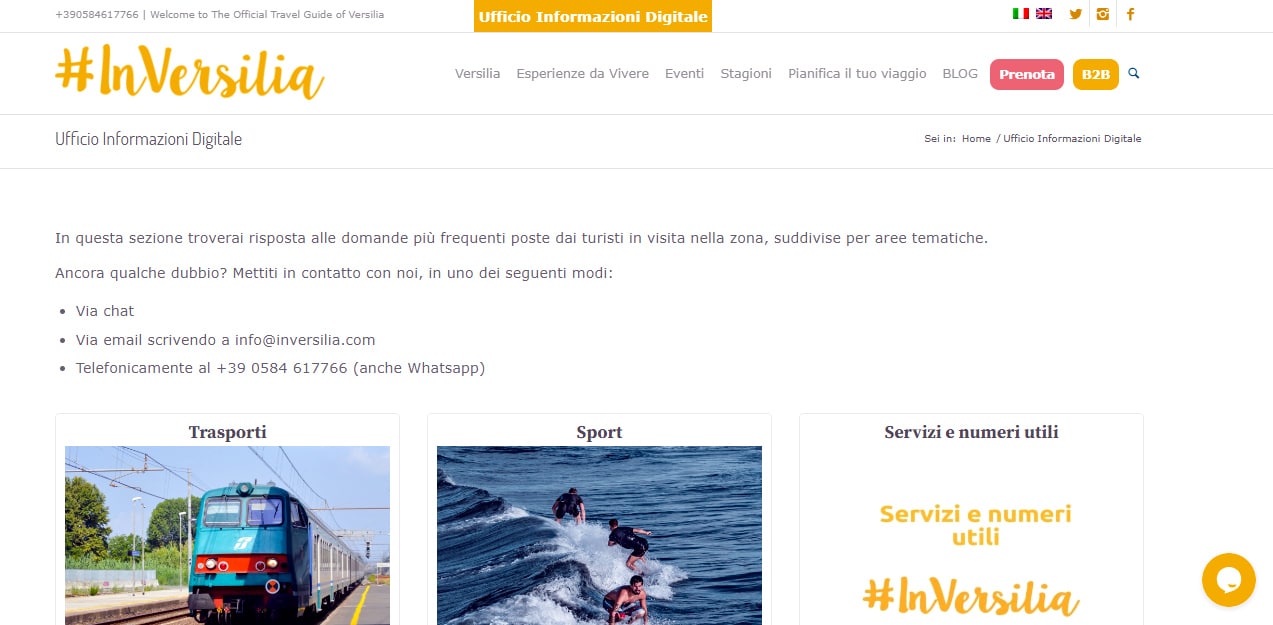This screenshot has height=625, width=1273.
Task: Open Servizi e numeri utili card title
Action: (x=971, y=432)
